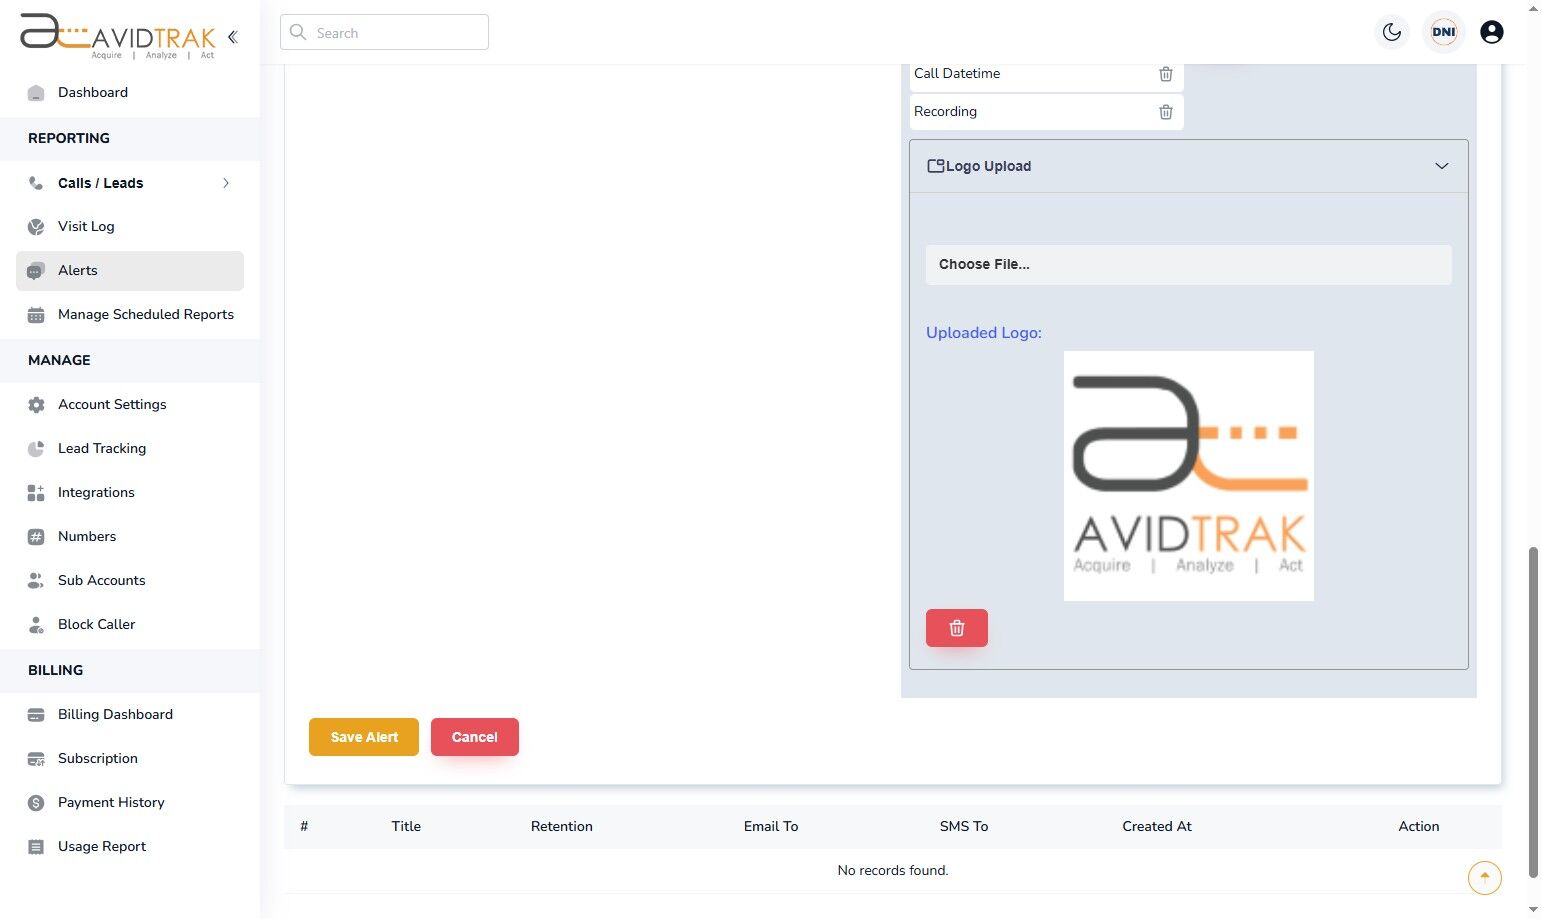This screenshot has height=919, width=1541.
Task: Click the 'Uploaded Logo:' label
Action: (x=984, y=333)
